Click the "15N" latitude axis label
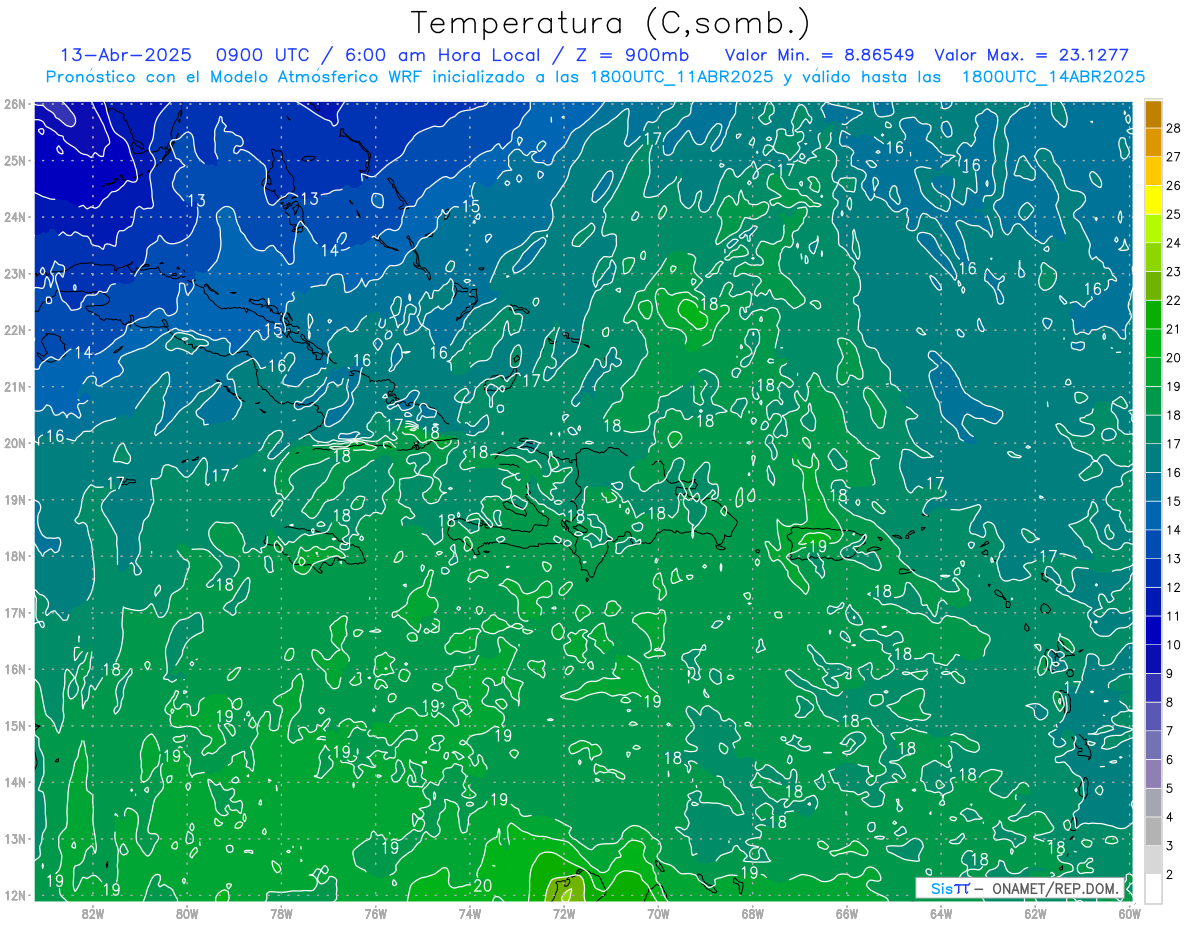 [15, 726]
